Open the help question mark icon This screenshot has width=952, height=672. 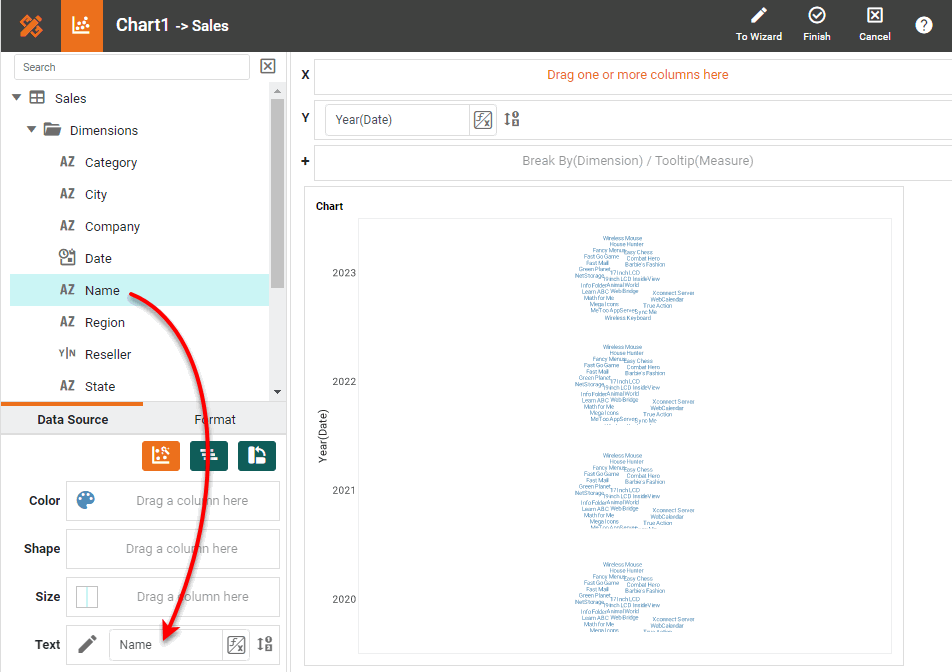923,26
